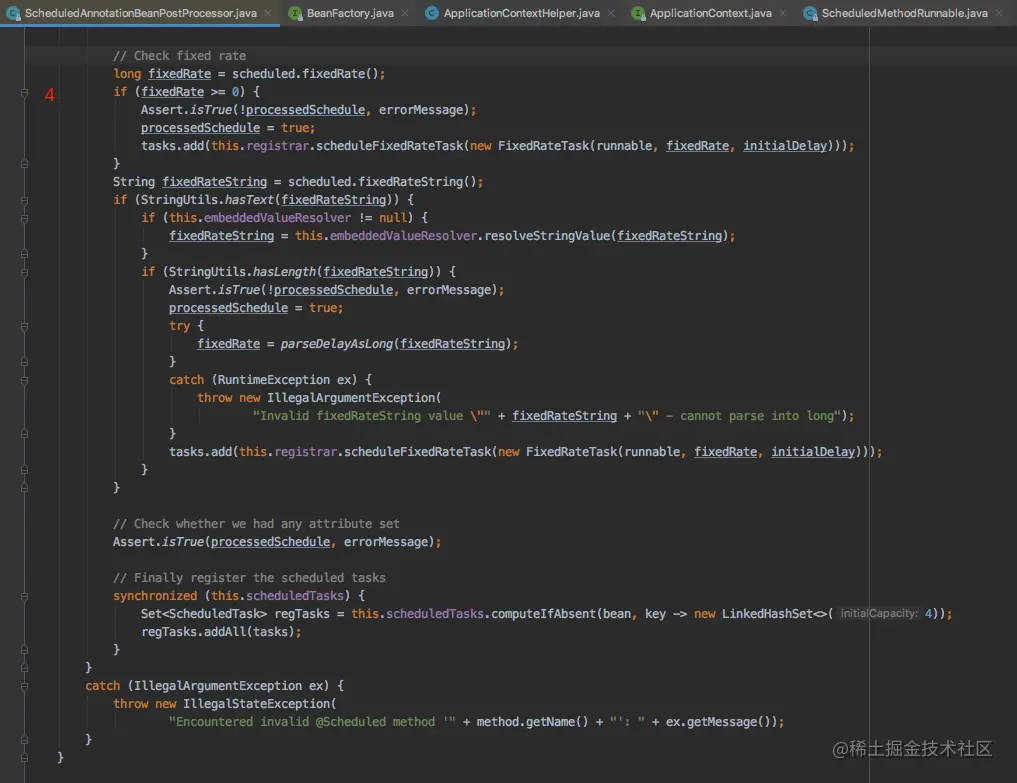Screen dimensions: 1017x783
Task: Click 'parseDelayAsLong' method call
Action: coord(337,344)
